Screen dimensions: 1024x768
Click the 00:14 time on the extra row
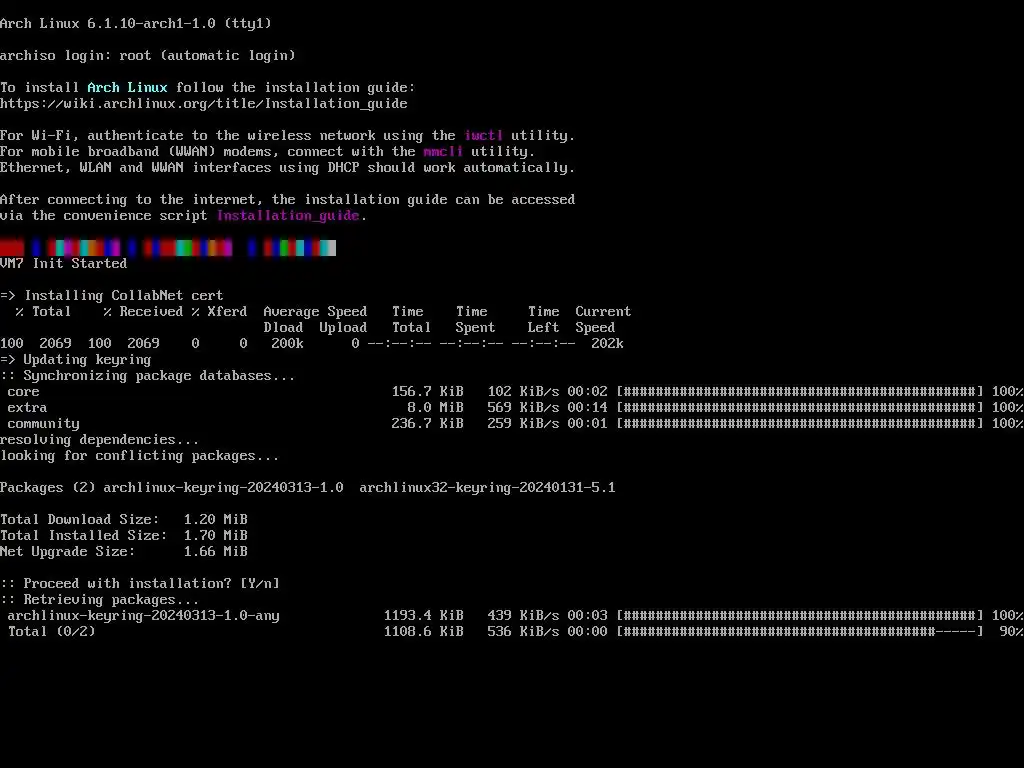coord(587,408)
